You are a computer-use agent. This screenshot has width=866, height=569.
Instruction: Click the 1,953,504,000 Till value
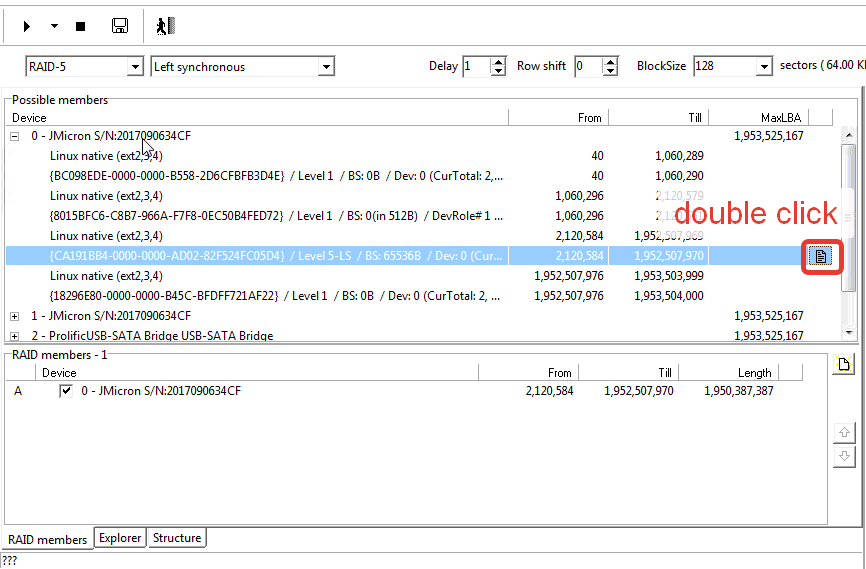[x=668, y=296]
